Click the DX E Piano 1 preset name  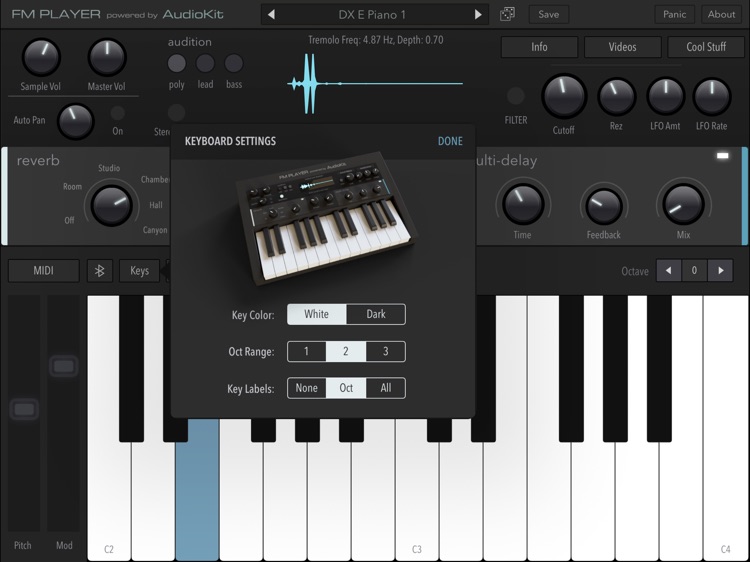372,15
